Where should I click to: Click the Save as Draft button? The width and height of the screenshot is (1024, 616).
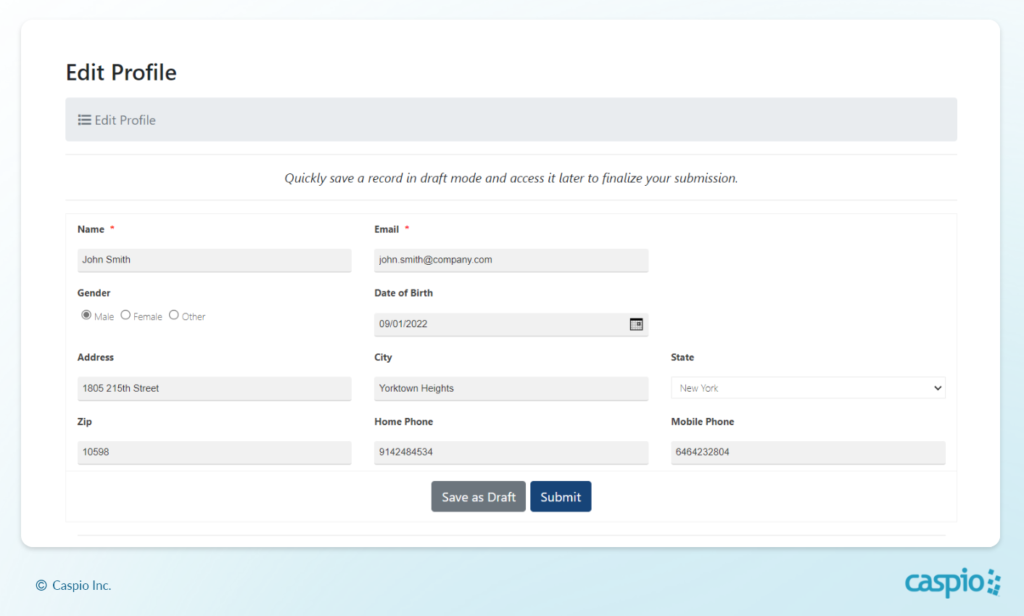(478, 496)
